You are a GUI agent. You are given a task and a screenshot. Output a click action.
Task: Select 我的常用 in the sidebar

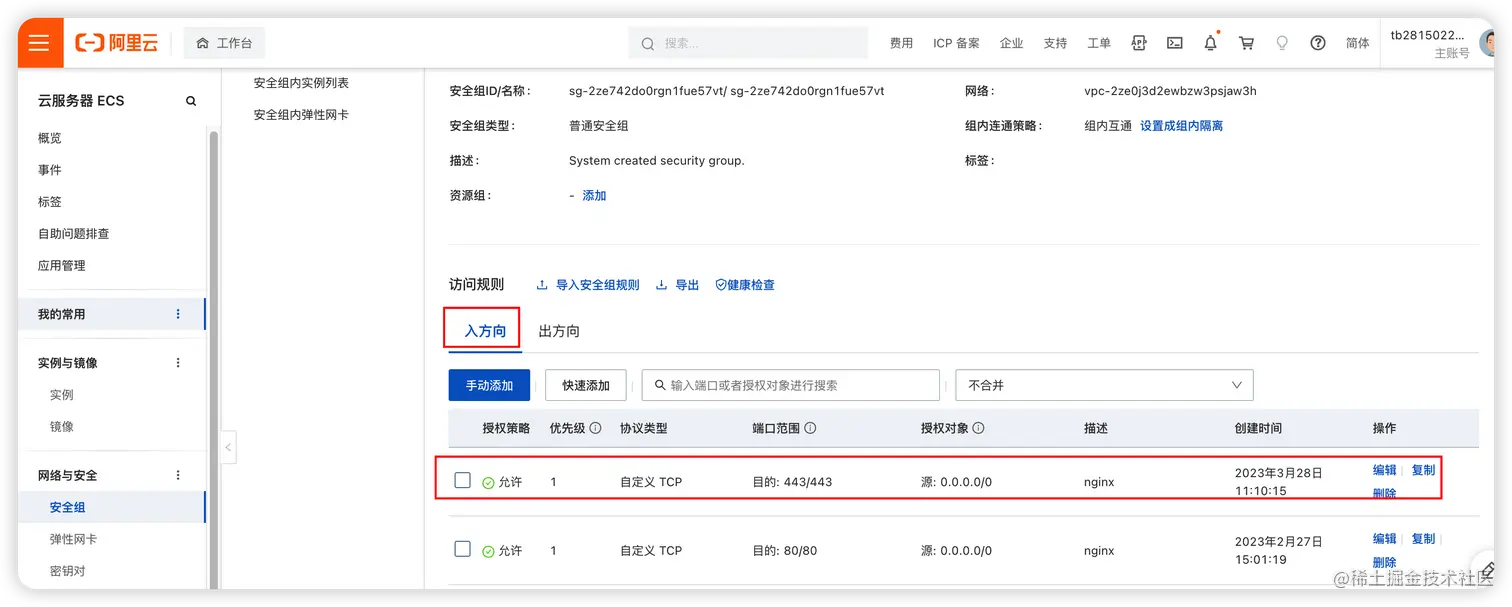tap(111, 314)
